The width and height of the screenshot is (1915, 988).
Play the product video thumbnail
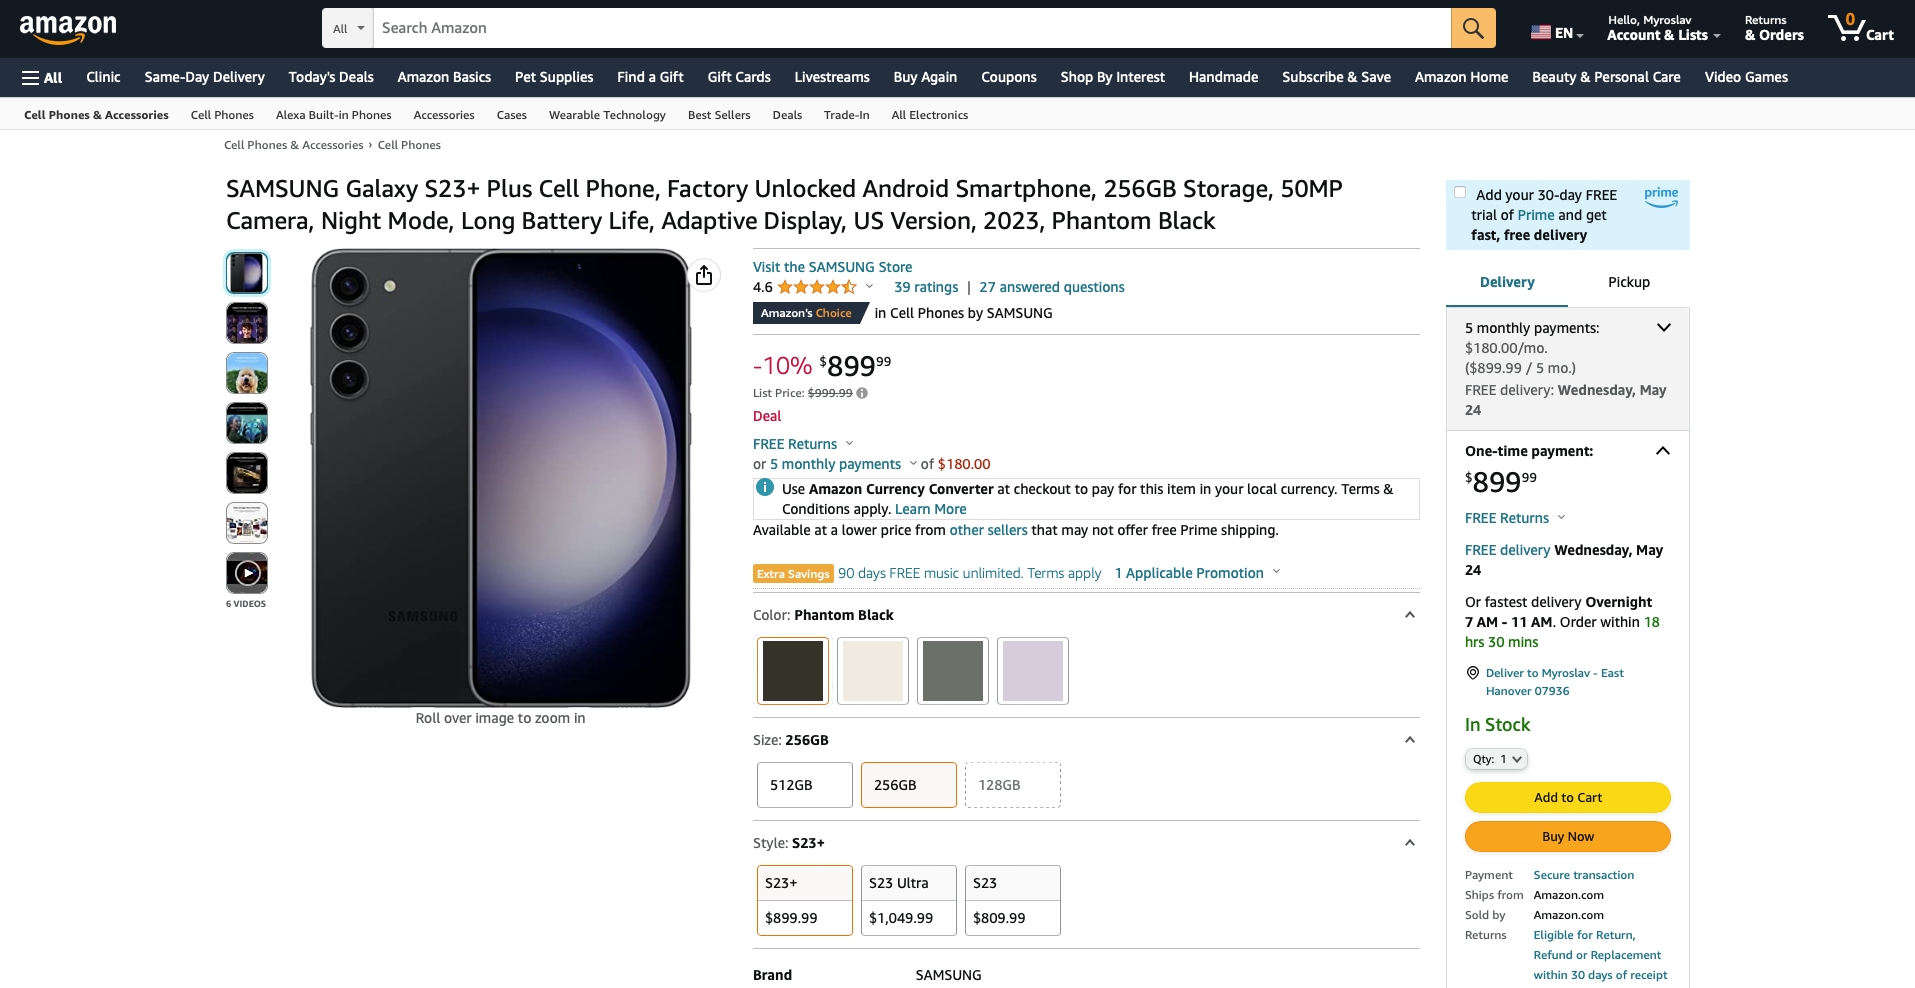click(247, 573)
